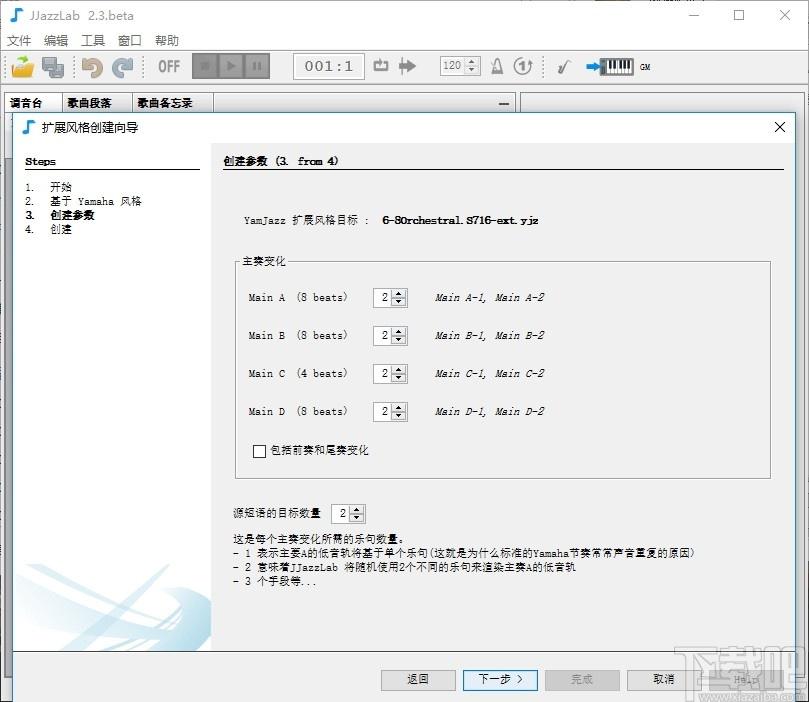
Task: Click the 下一步 button
Action: (x=500, y=680)
